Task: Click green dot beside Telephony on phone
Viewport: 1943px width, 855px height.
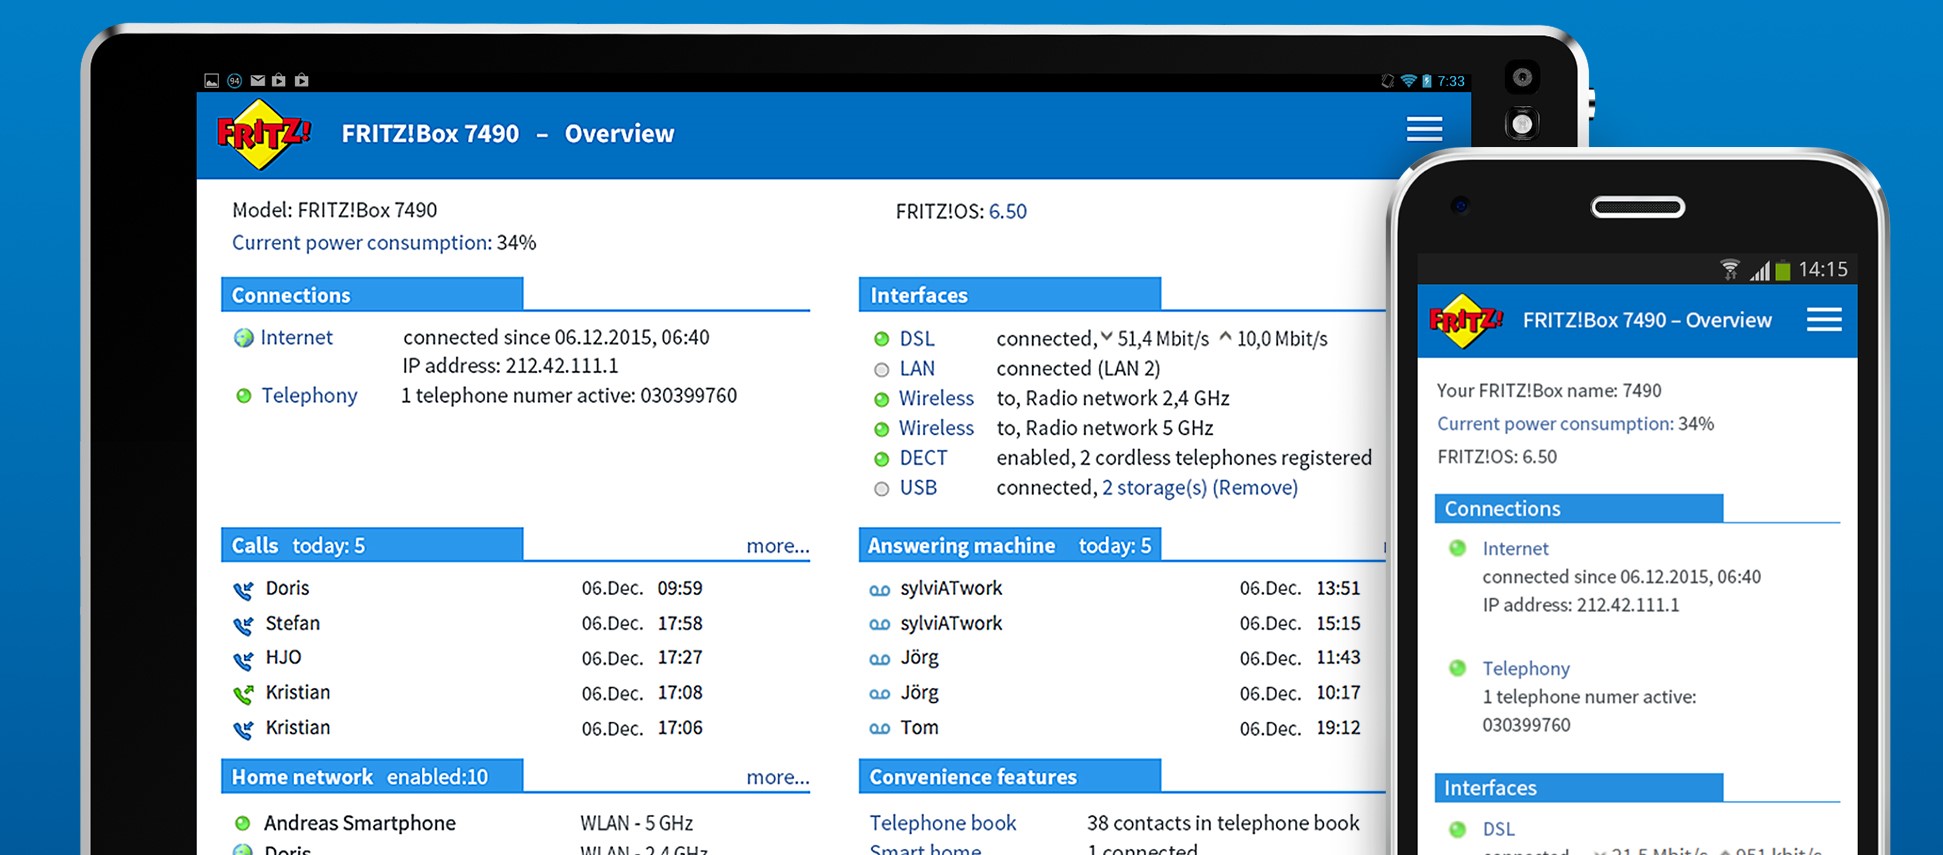Action: click(x=1458, y=668)
